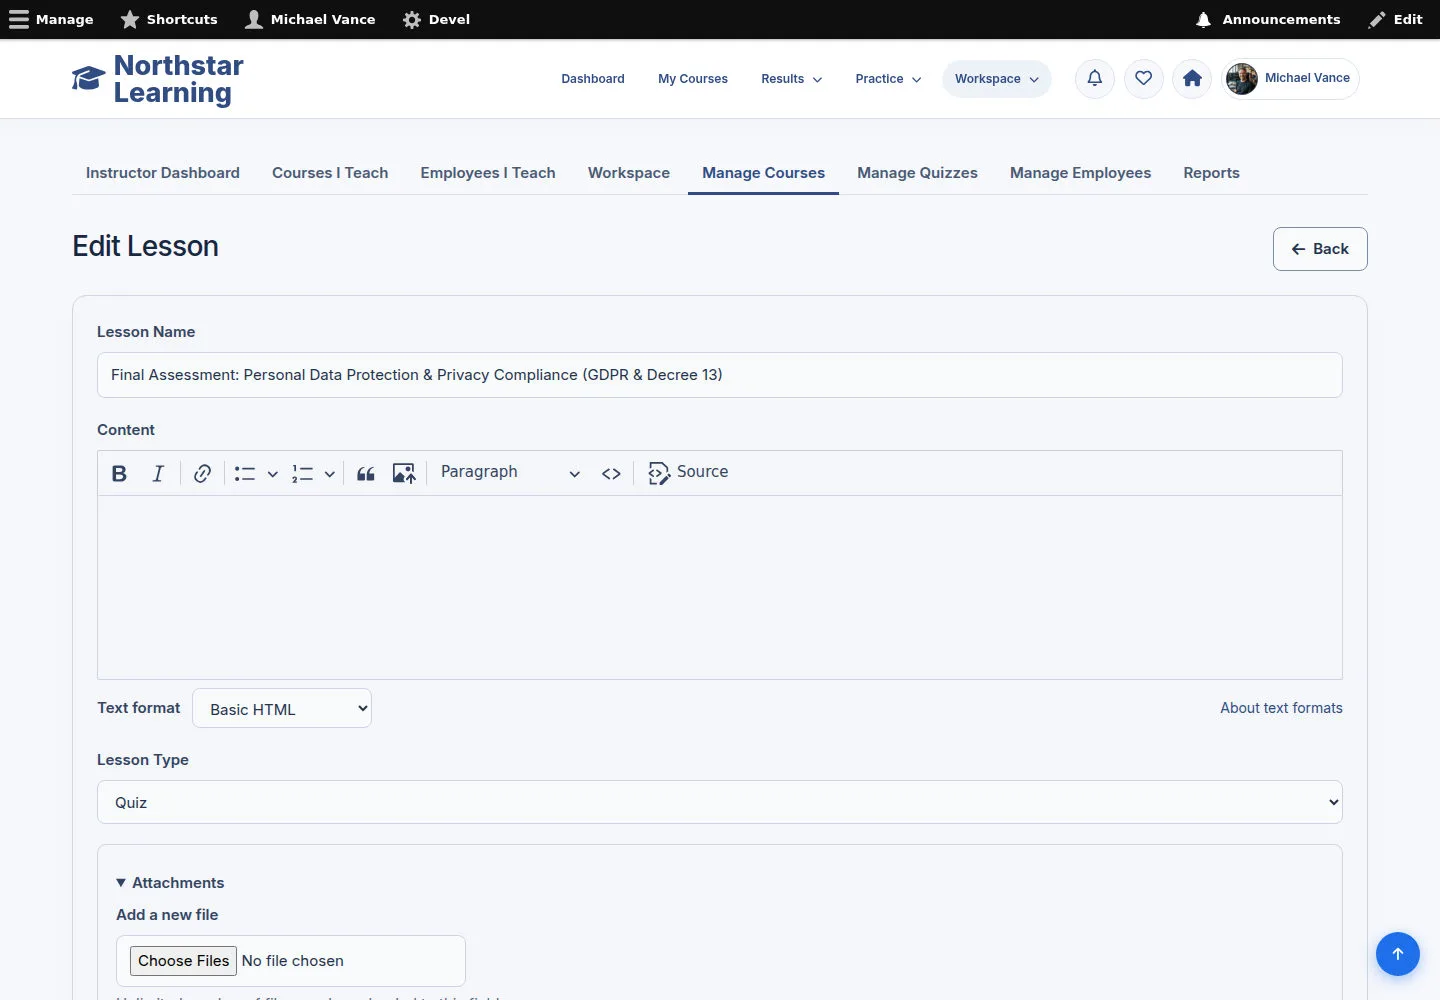Add a block quote
1440x1000 pixels.
point(366,473)
